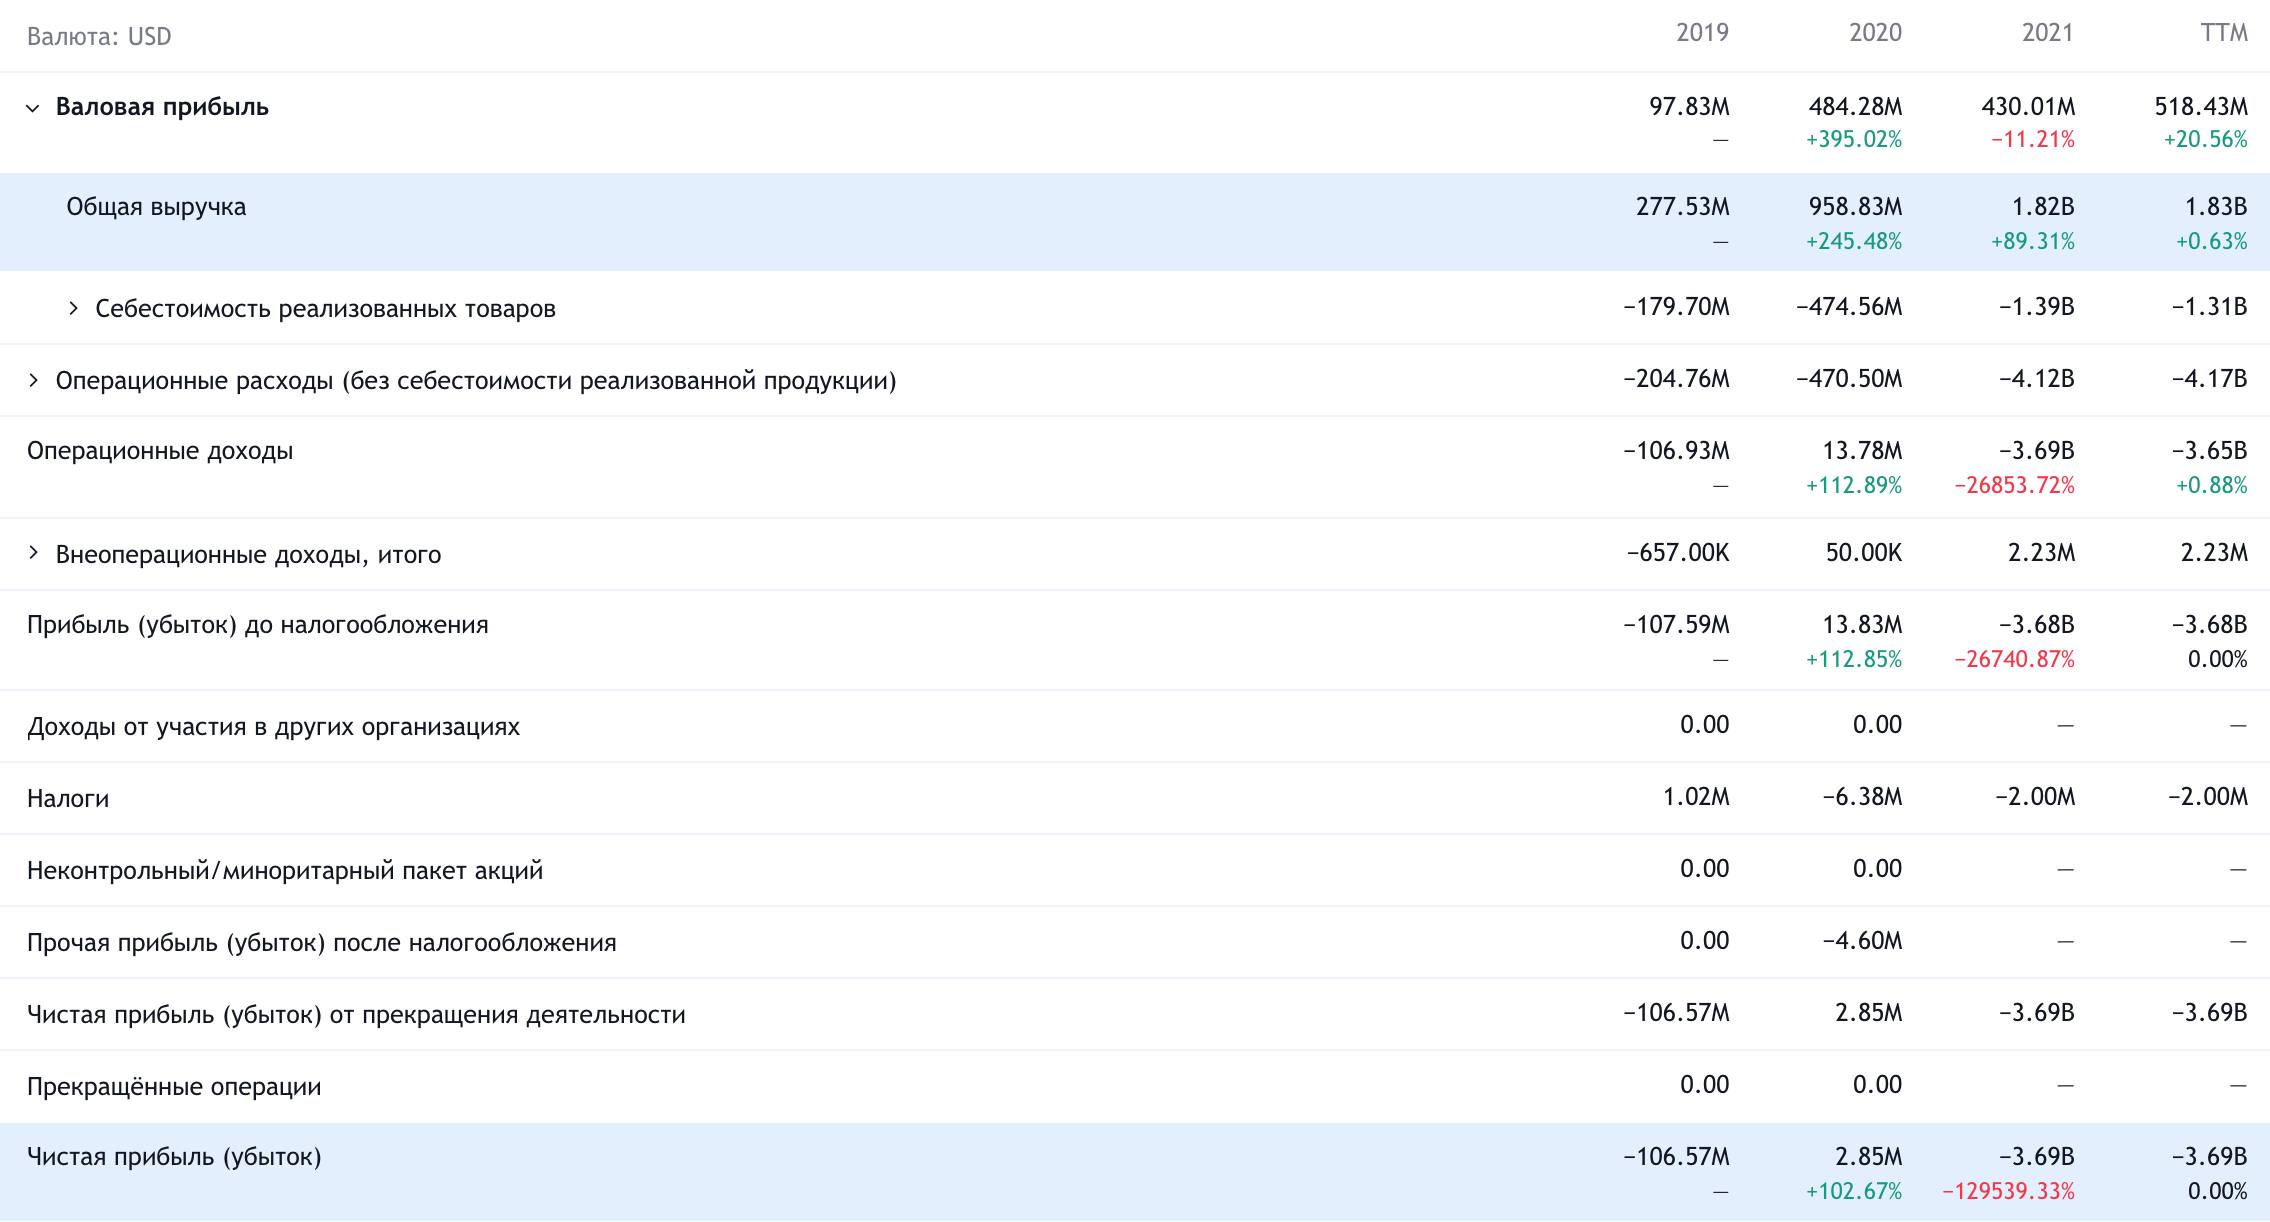Click the +245.48% revenue growth figure
Viewport: 2270px width, 1222px height.
pyautogui.click(x=1854, y=242)
